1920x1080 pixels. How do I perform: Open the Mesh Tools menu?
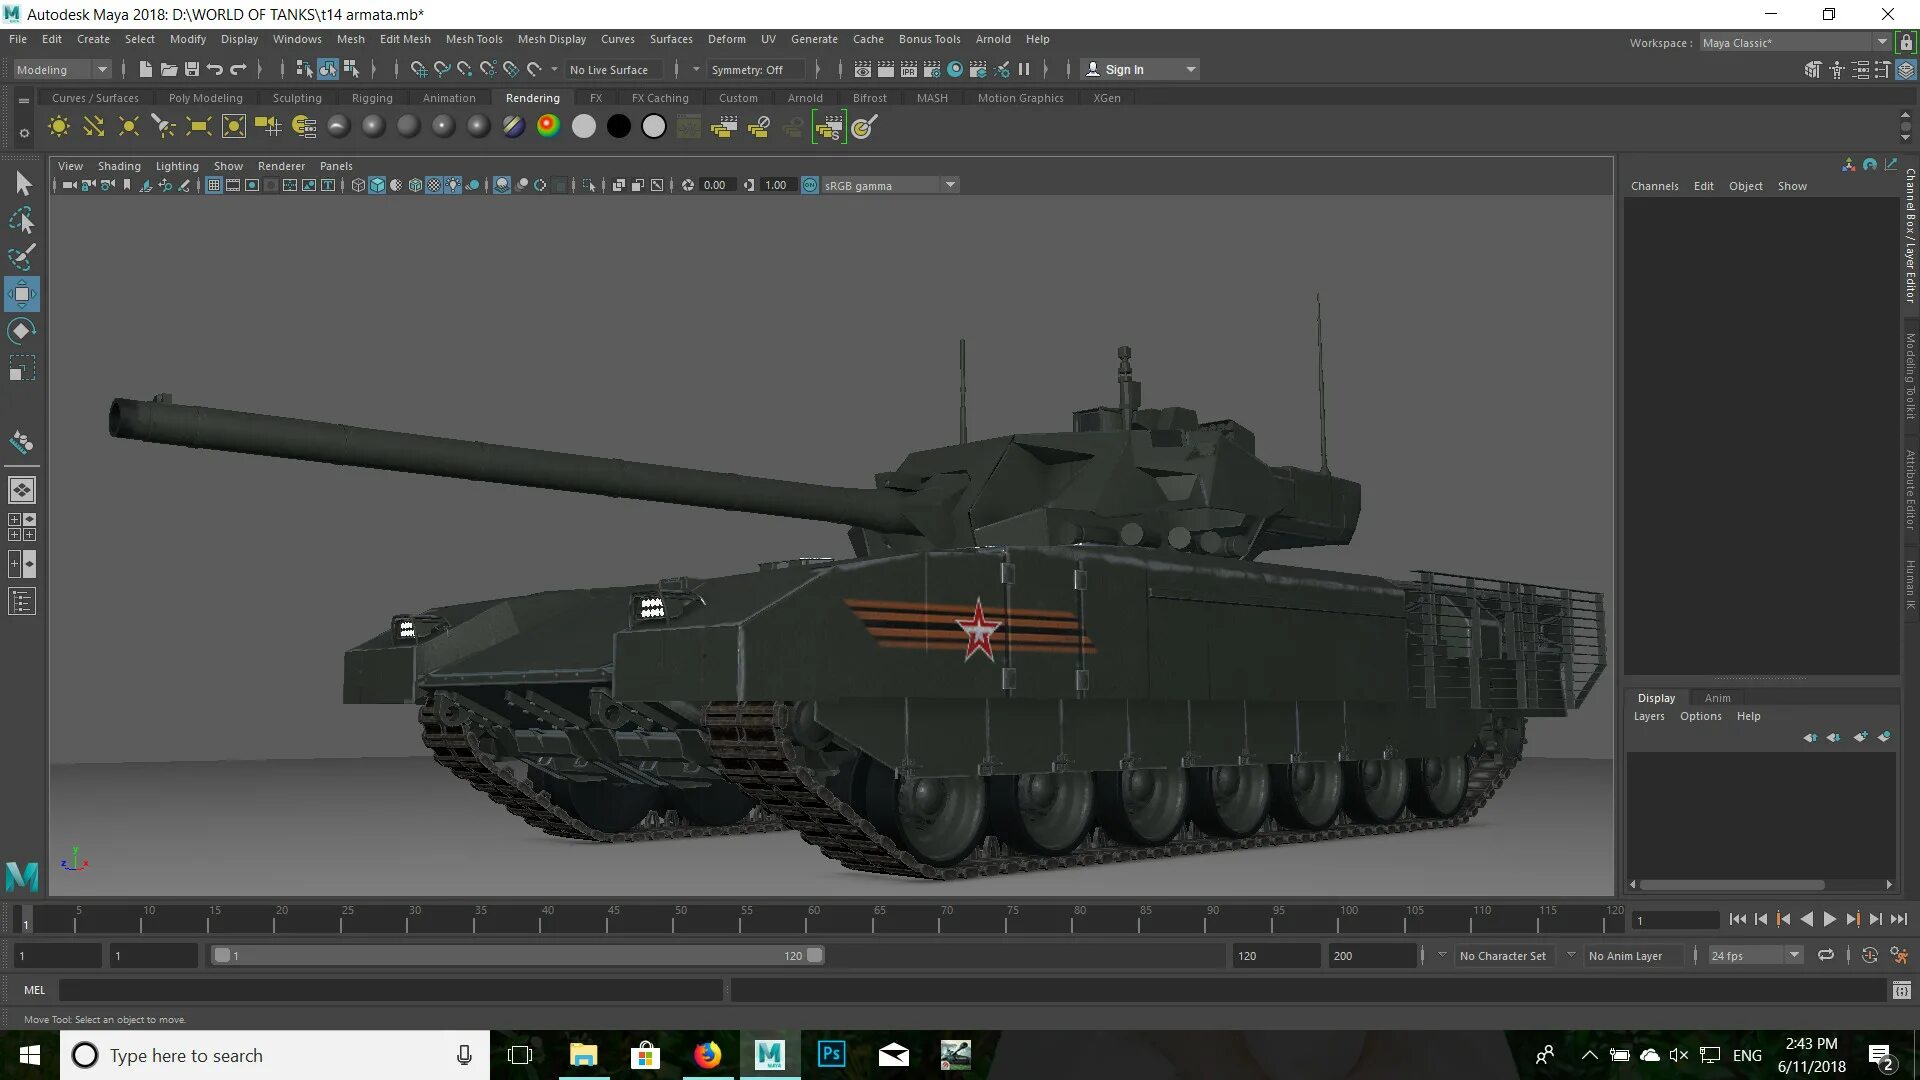(474, 39)
